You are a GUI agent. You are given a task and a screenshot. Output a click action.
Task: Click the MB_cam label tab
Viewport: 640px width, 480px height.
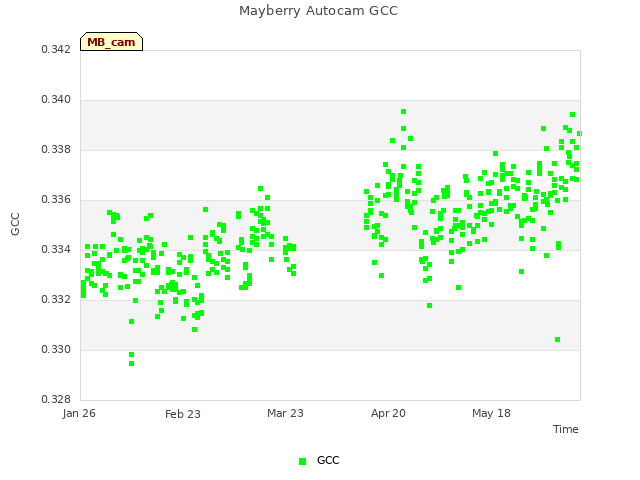point(111,42)
